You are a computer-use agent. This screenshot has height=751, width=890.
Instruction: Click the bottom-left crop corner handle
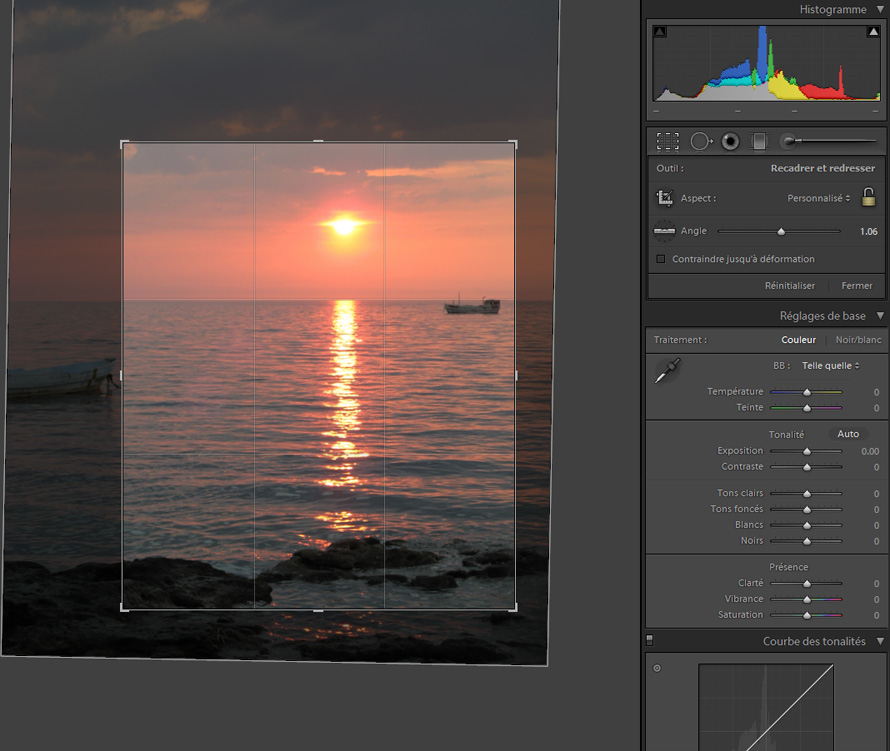click(124, 607)
